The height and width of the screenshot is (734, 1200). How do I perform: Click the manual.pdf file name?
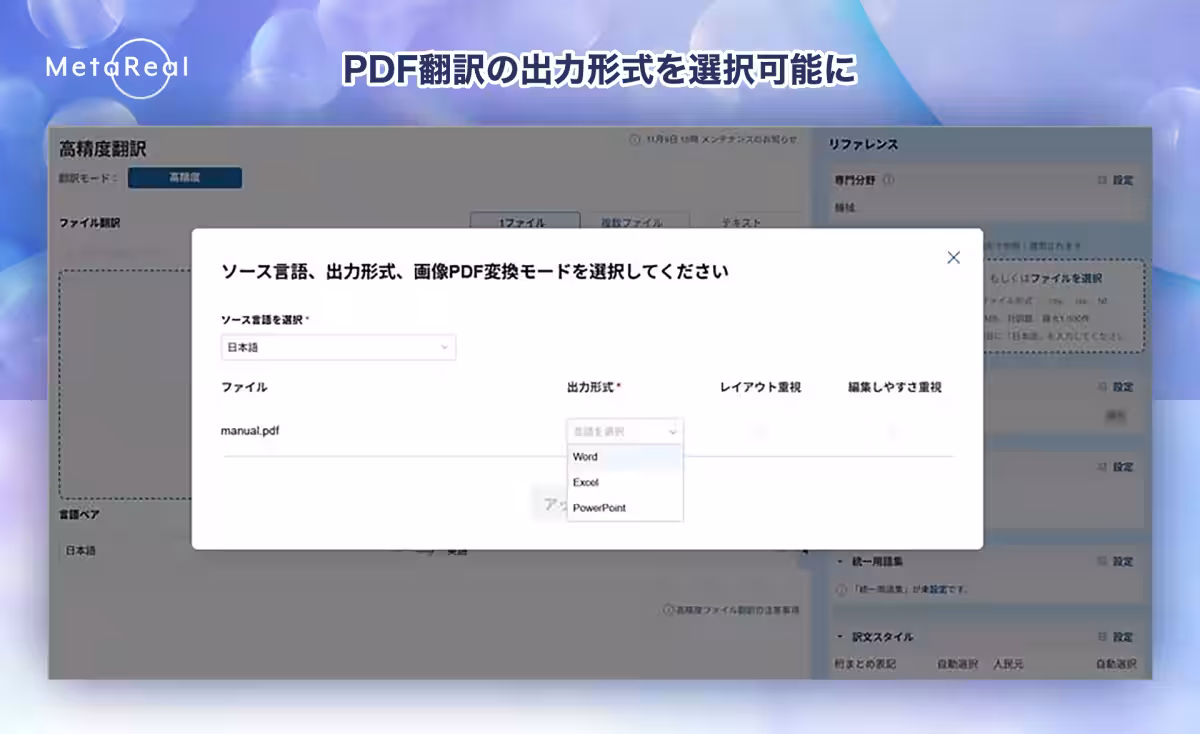pyautogui.click(x=250, y=431)
